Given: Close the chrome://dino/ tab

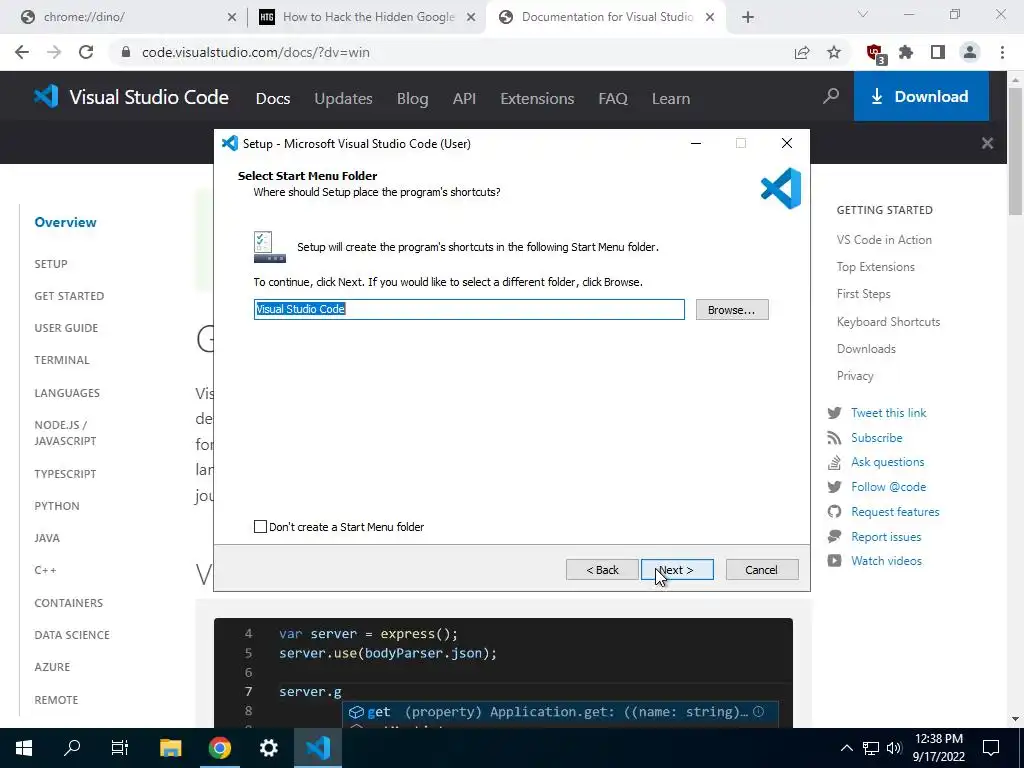Looking at the screenshot, I should (x=232, y=18).
